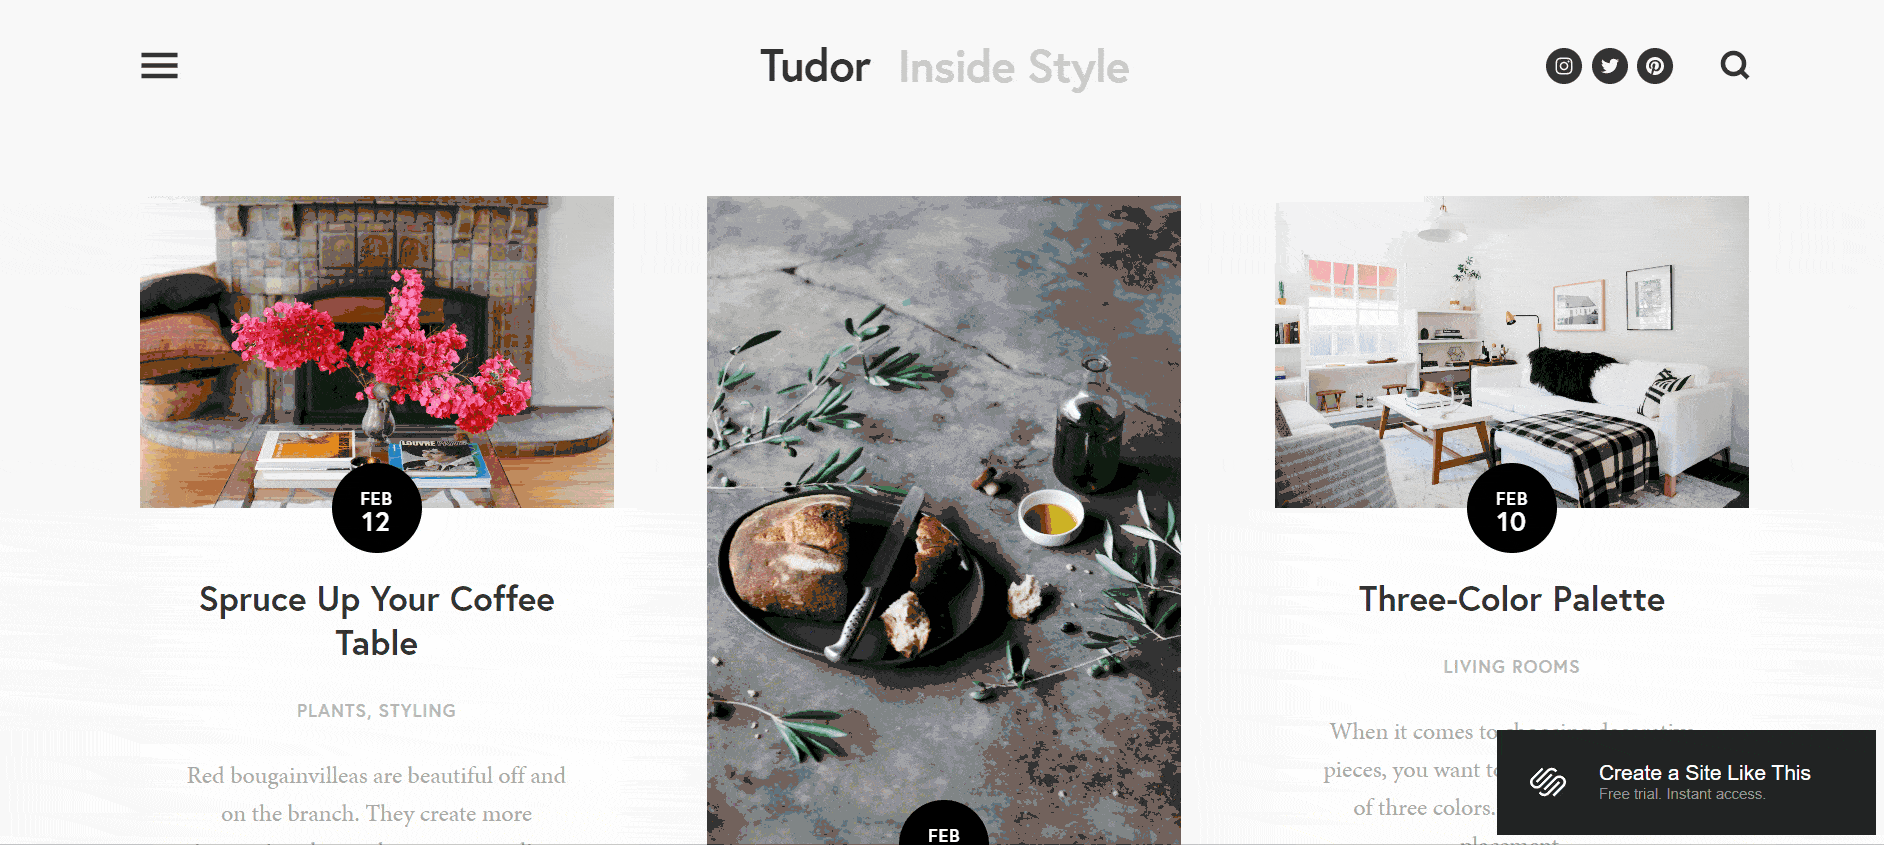1884x845 pixels.
Task: Select the Inside Style tagline
Action: point(1013,68)
